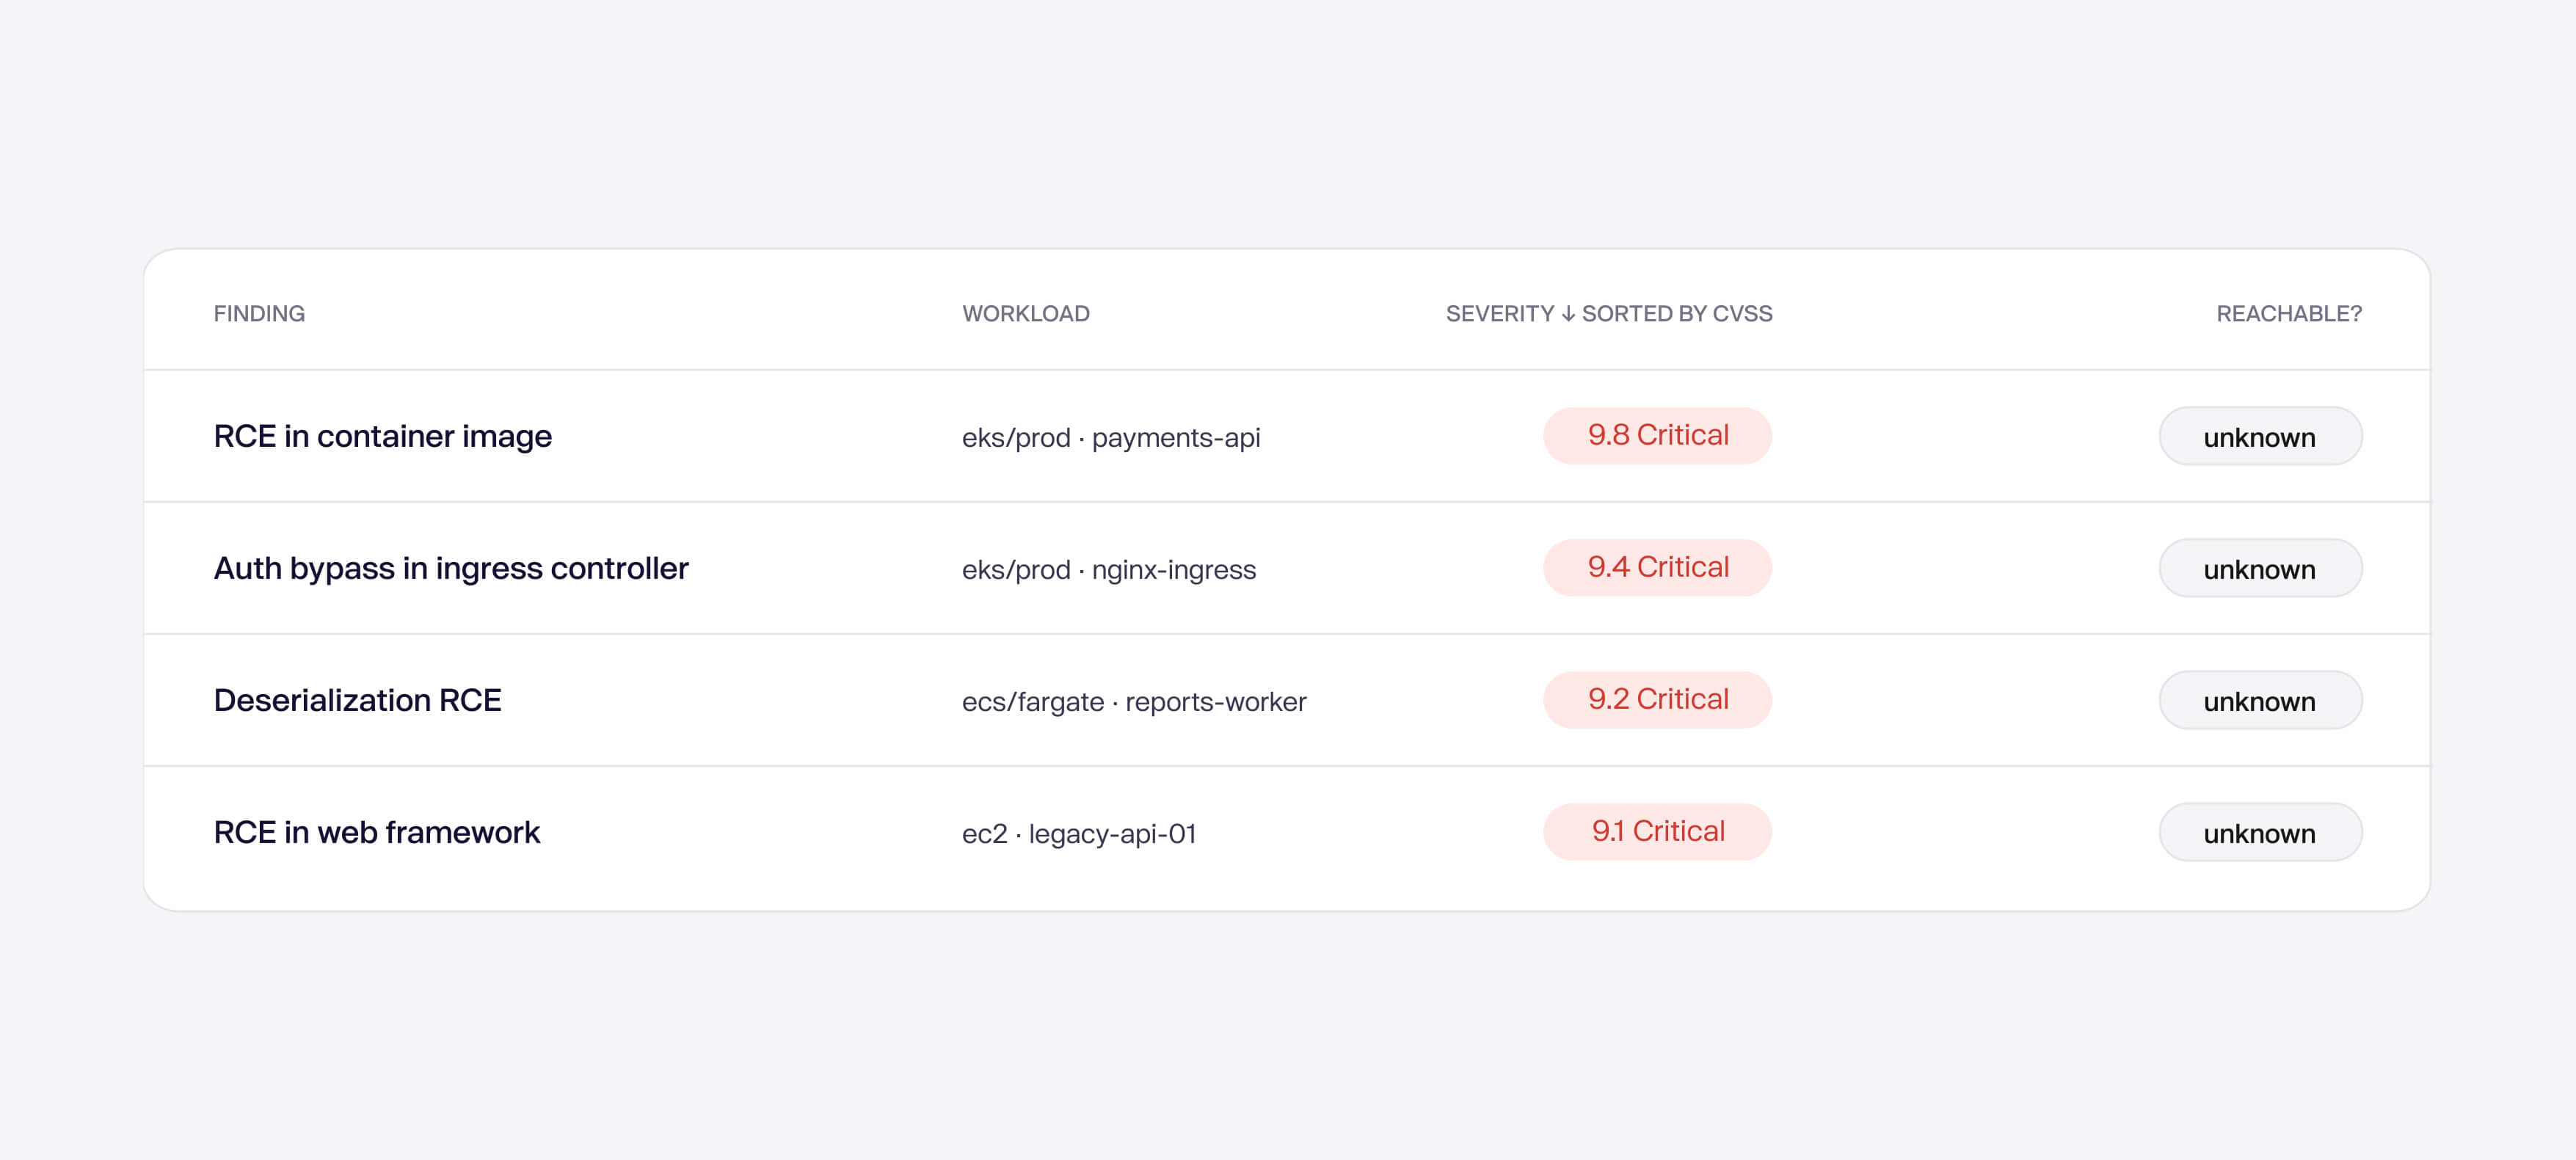Sort by the Workload column header

pos(1026,314)
